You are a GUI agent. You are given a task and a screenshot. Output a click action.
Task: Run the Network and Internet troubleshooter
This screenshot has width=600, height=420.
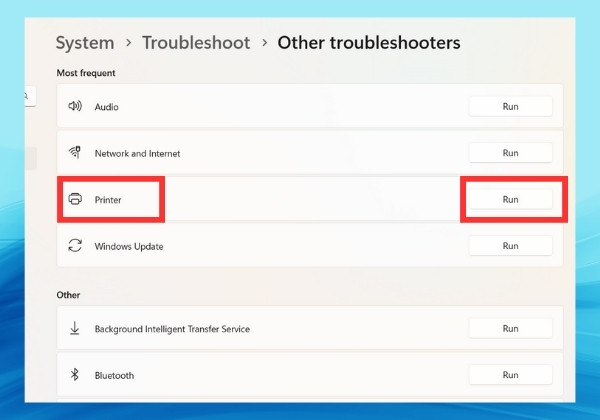[510, 153]
